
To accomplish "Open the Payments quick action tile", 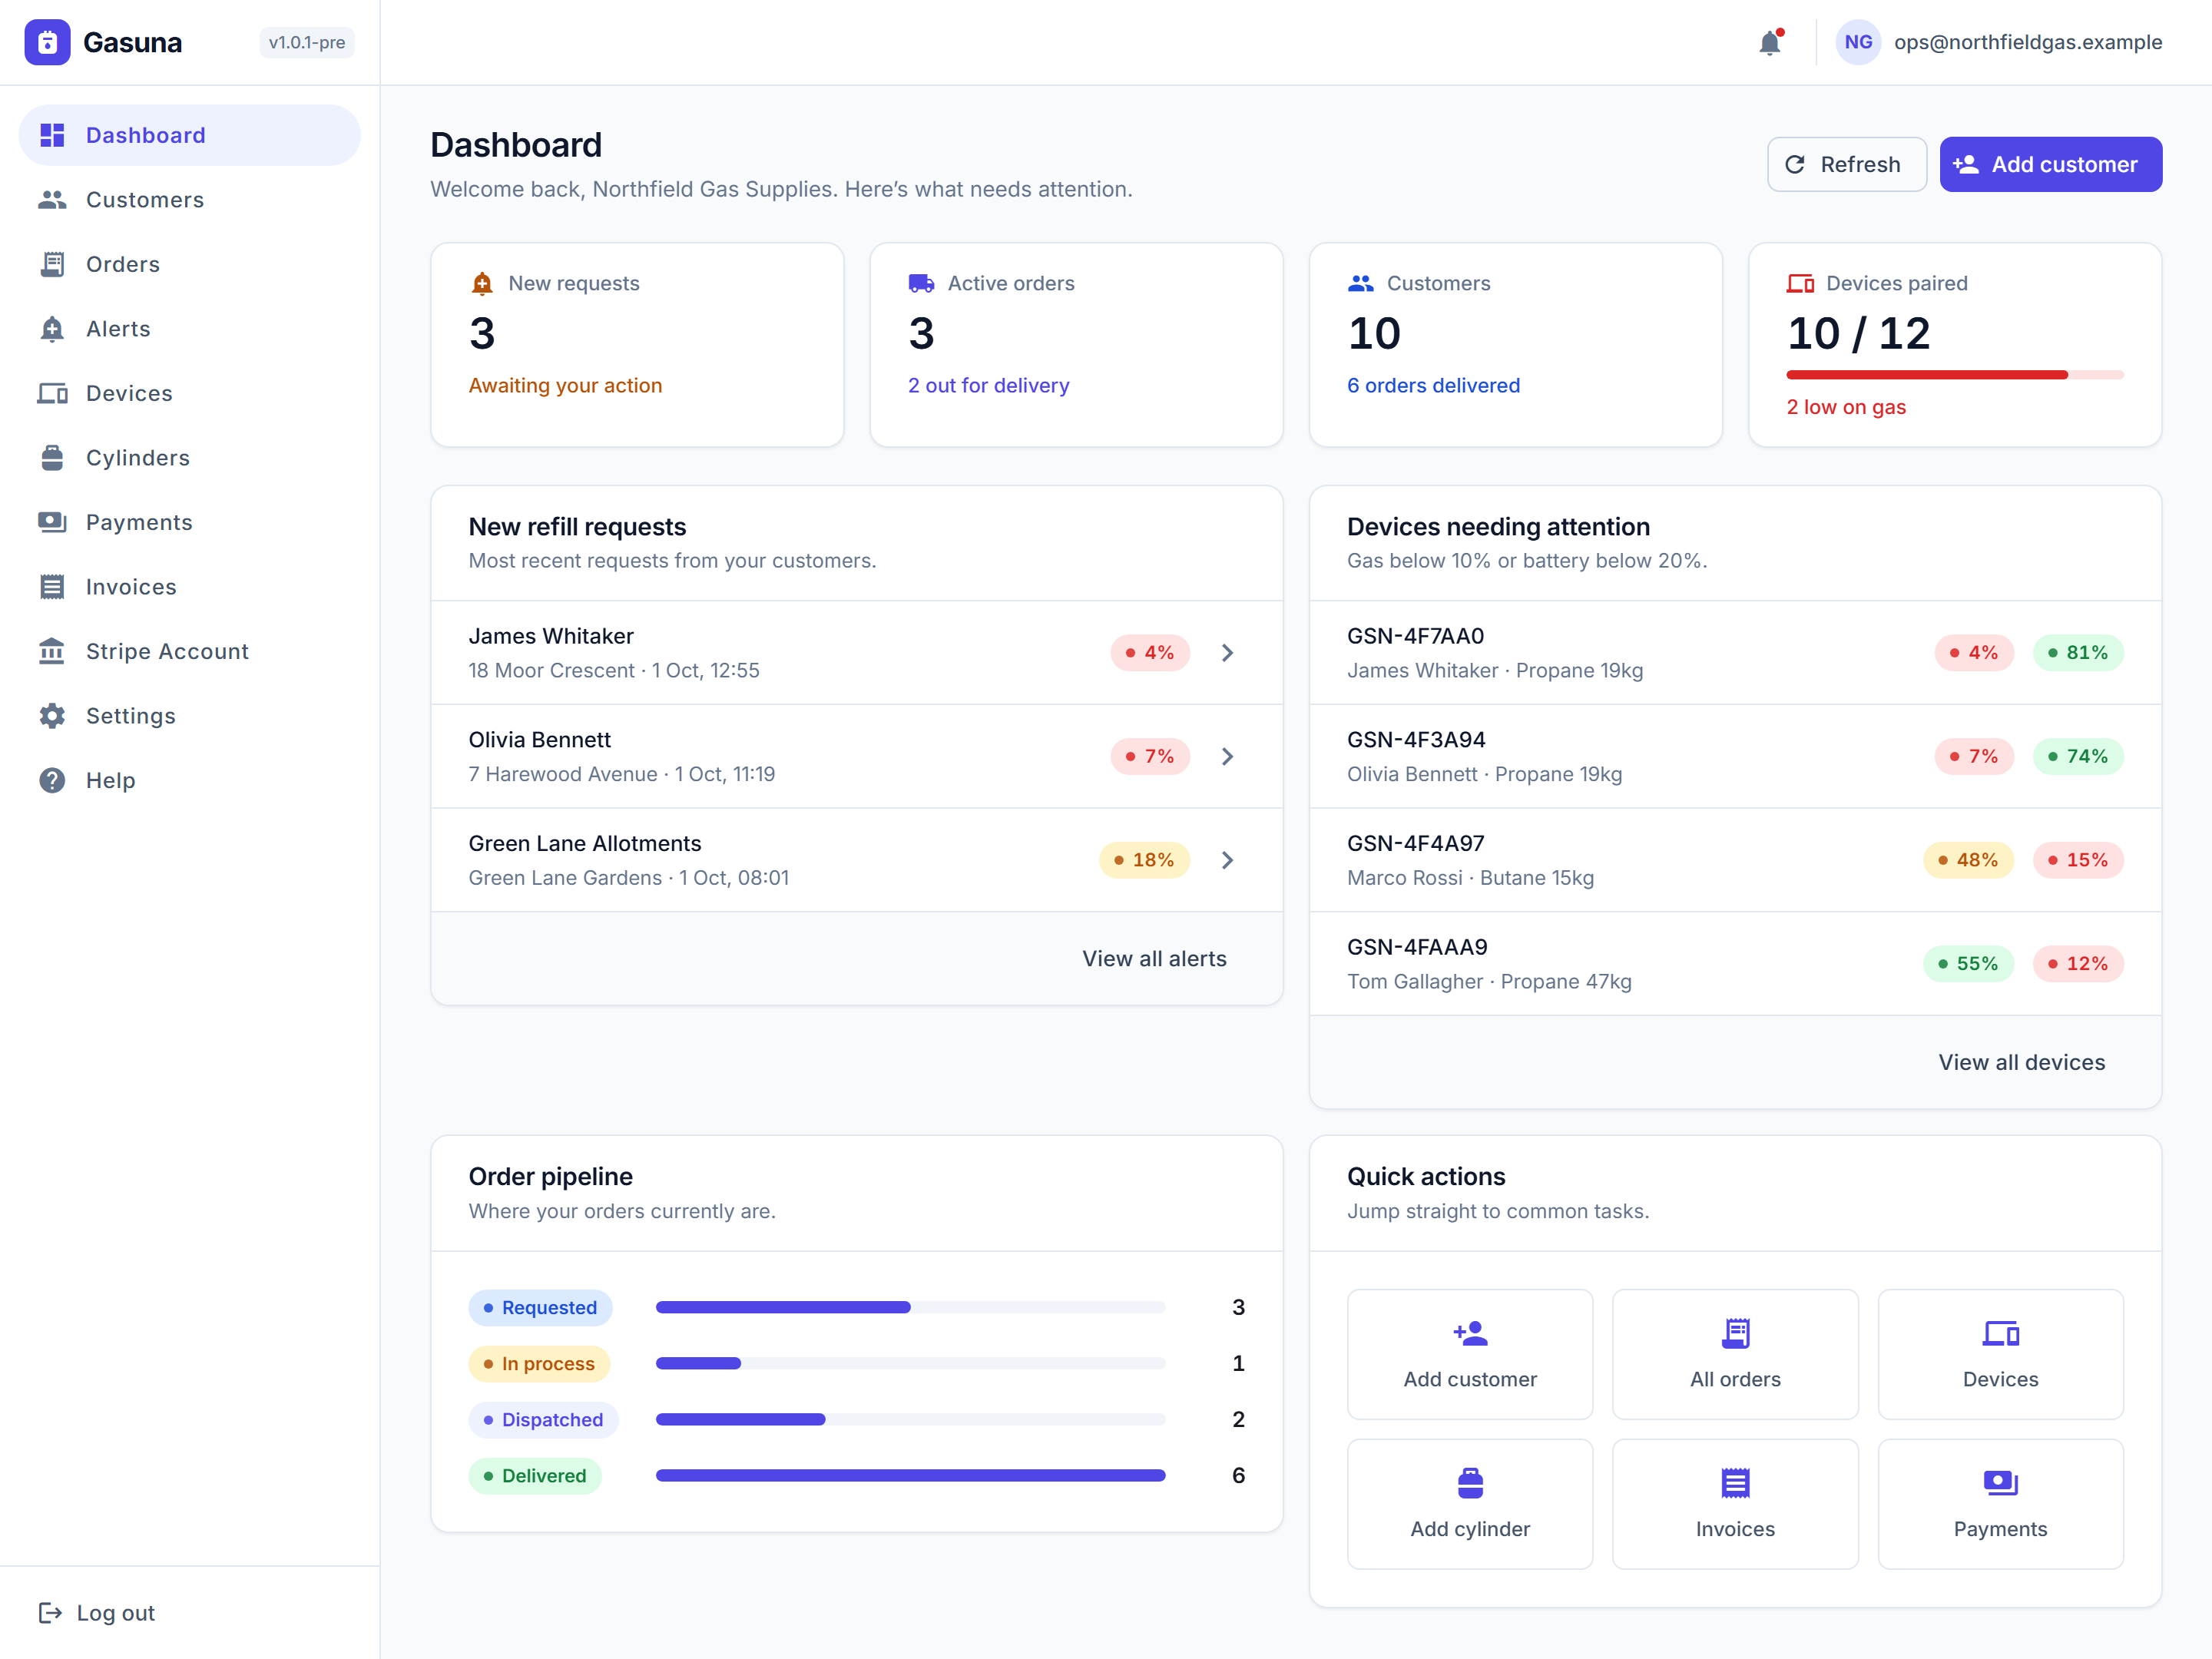I will (2000, 1504).
